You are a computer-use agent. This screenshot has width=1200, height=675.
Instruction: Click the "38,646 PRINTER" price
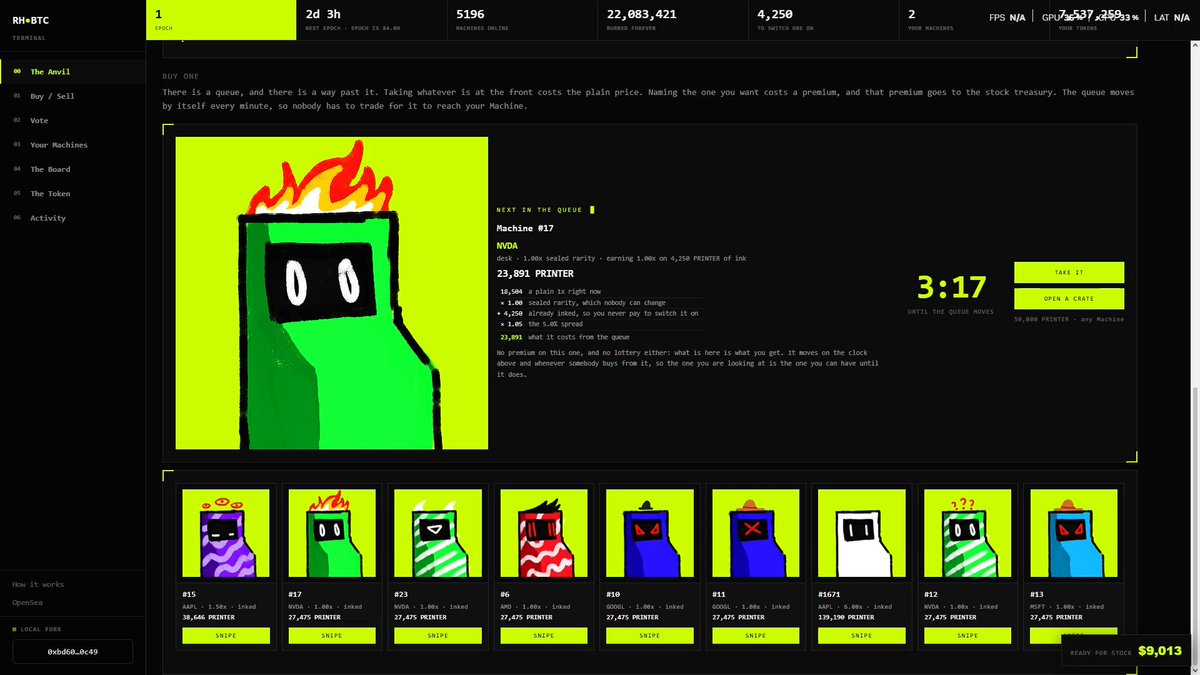[208, 618]
